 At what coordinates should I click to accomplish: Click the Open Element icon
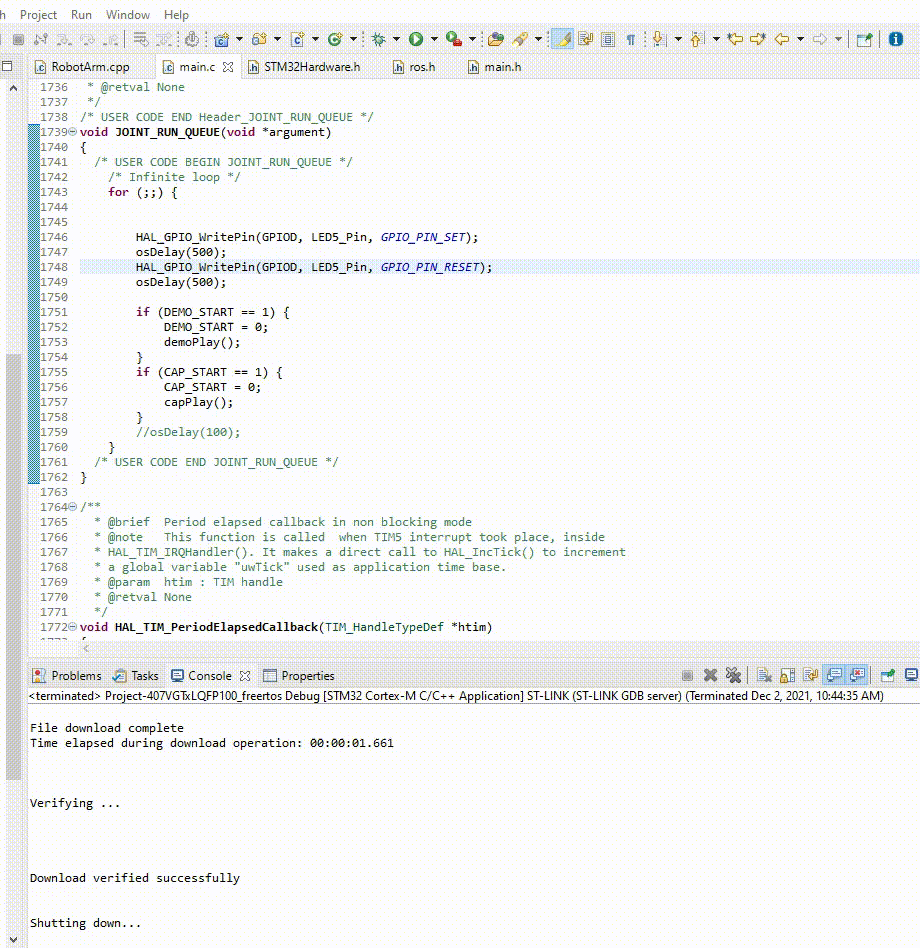point(496,40)
